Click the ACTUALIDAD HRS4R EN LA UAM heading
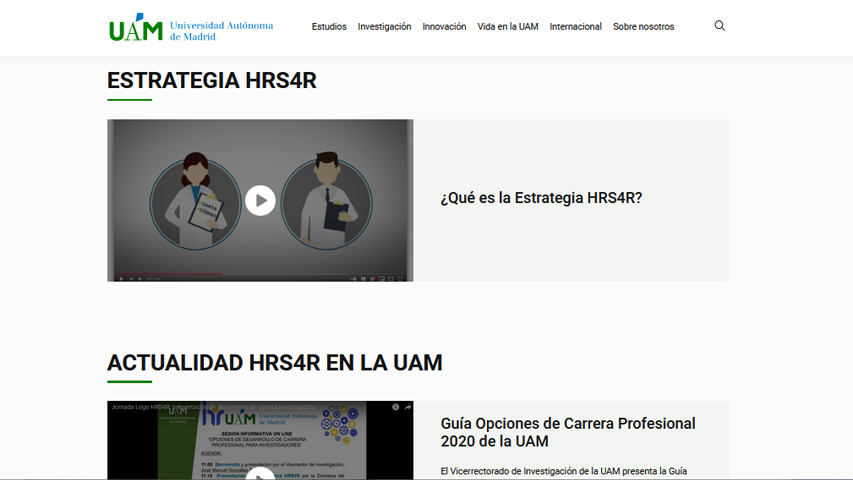853x480 pixels. pyautogui.click(x=275, y=363)
